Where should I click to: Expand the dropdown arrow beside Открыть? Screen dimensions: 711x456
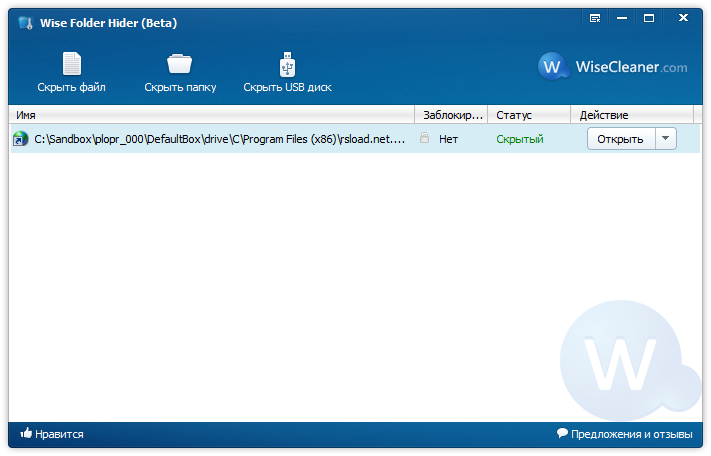pos(666,139)
